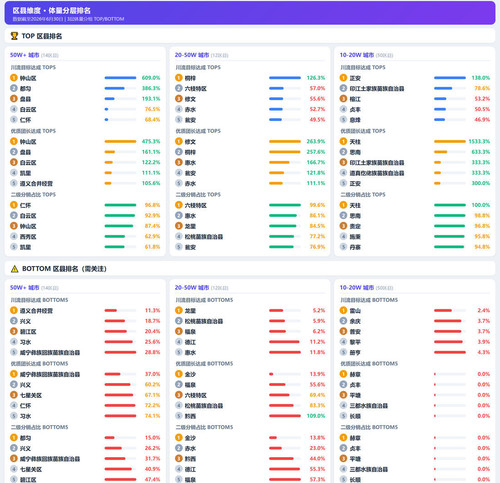
Task: Click the 77.2% value
Action: (x=317, y=236)
